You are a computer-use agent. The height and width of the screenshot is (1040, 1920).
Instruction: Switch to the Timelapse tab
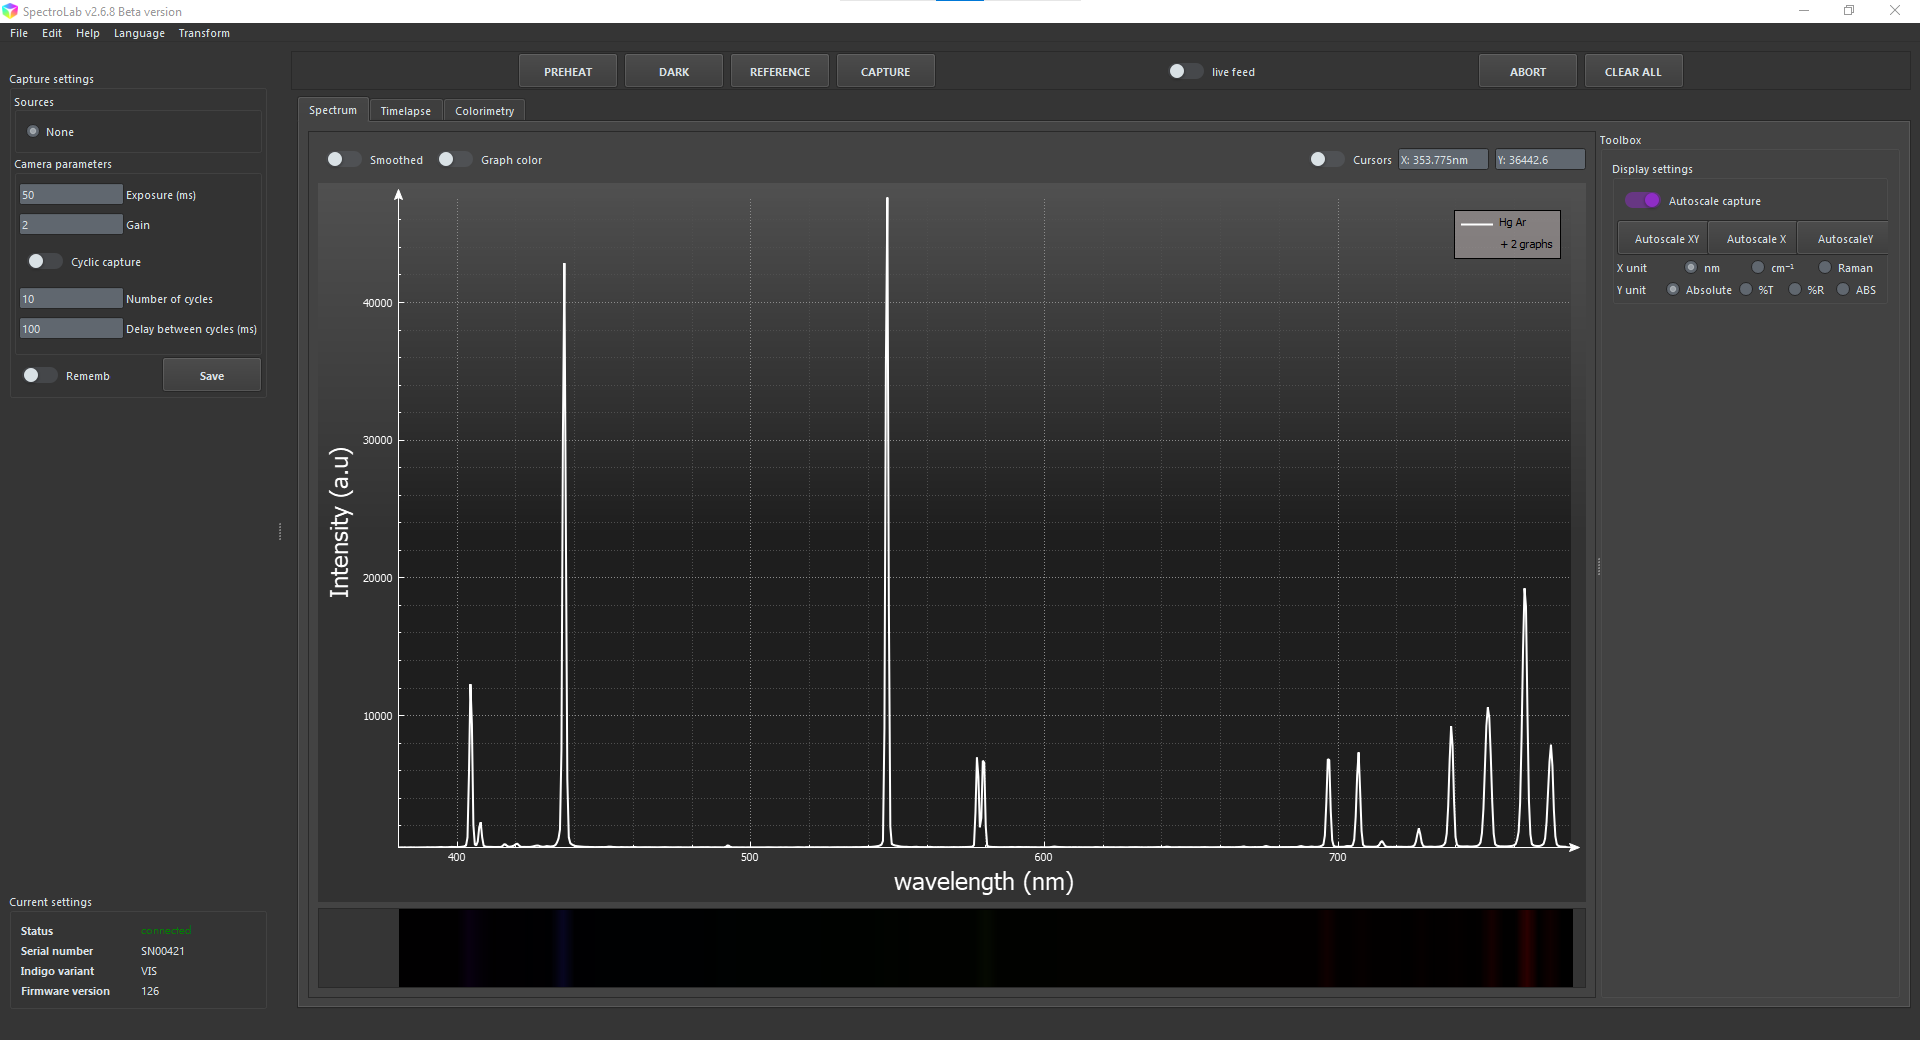405,111
